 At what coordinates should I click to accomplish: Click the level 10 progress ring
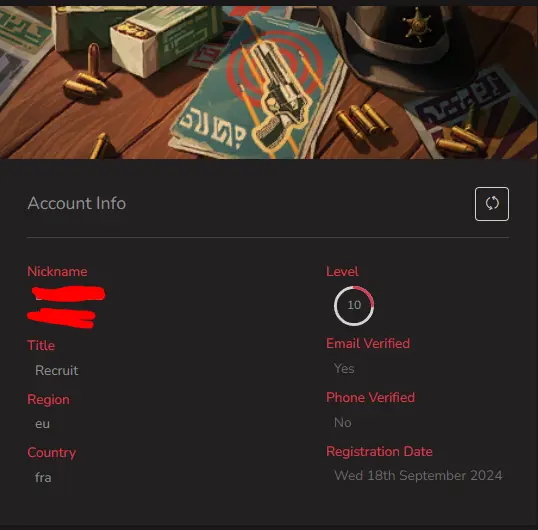pyautogui.click(x=354, y=305)
